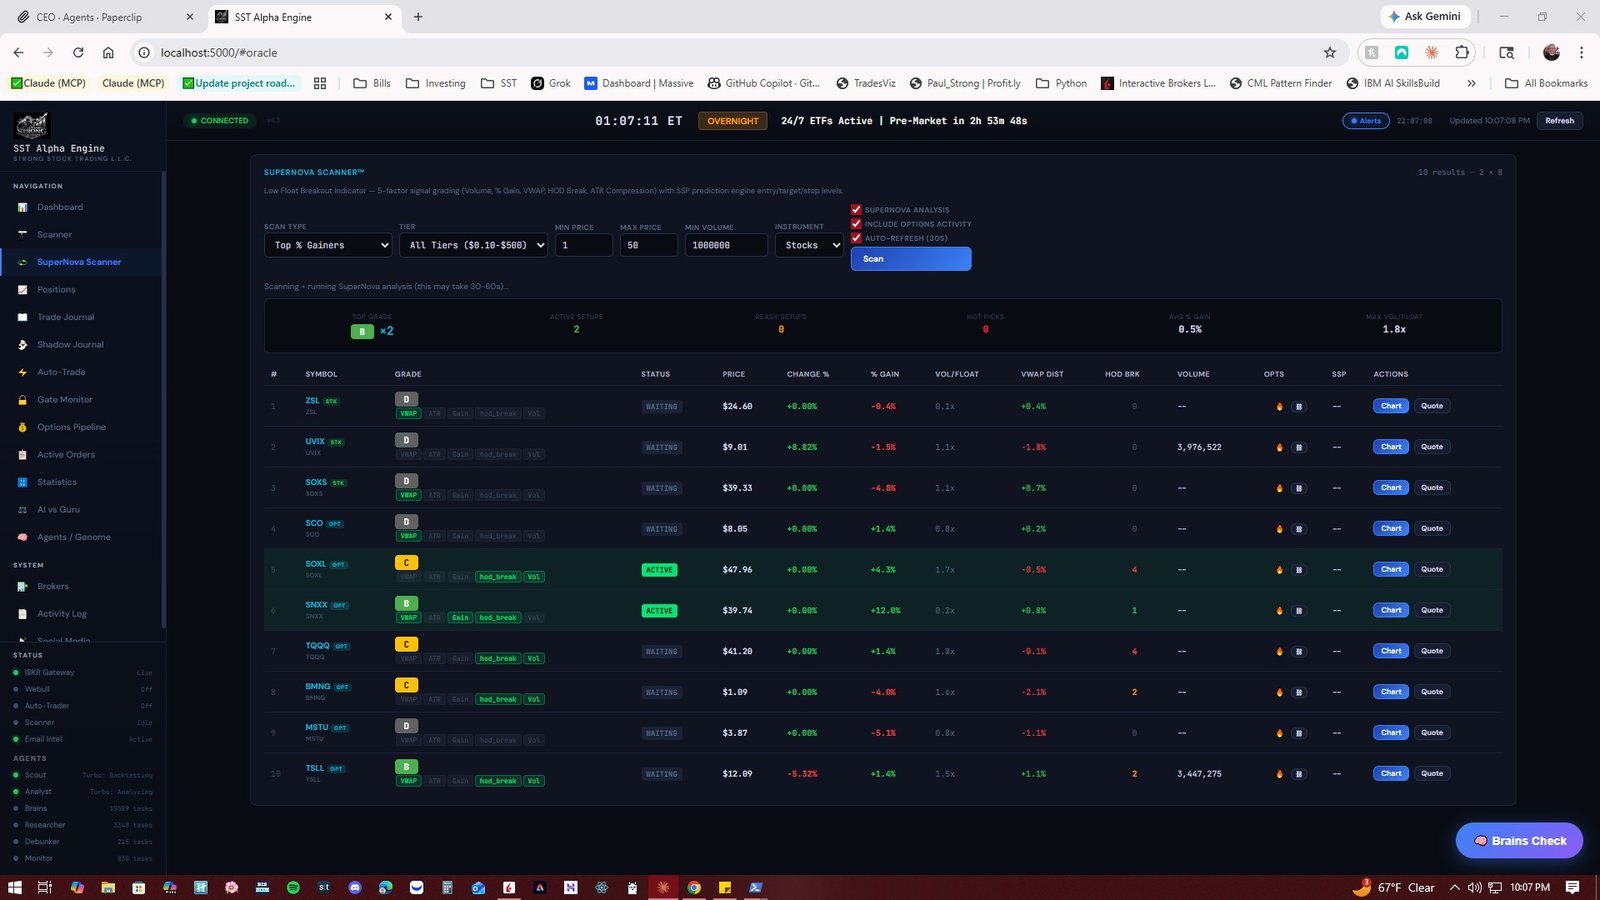Click the Options Pipeline money bag icon
Viewport: 1600px width, 900px height.
(22, 427)
